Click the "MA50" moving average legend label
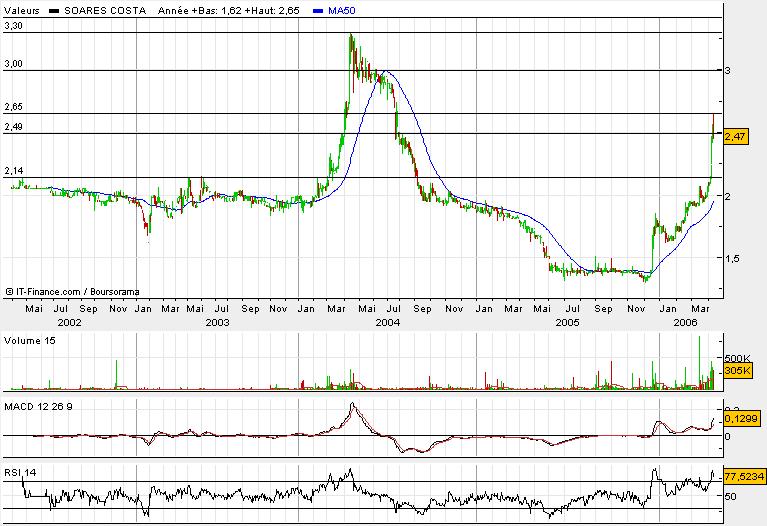This screenshot has height=526, width=767. click(x=341, y=10)
